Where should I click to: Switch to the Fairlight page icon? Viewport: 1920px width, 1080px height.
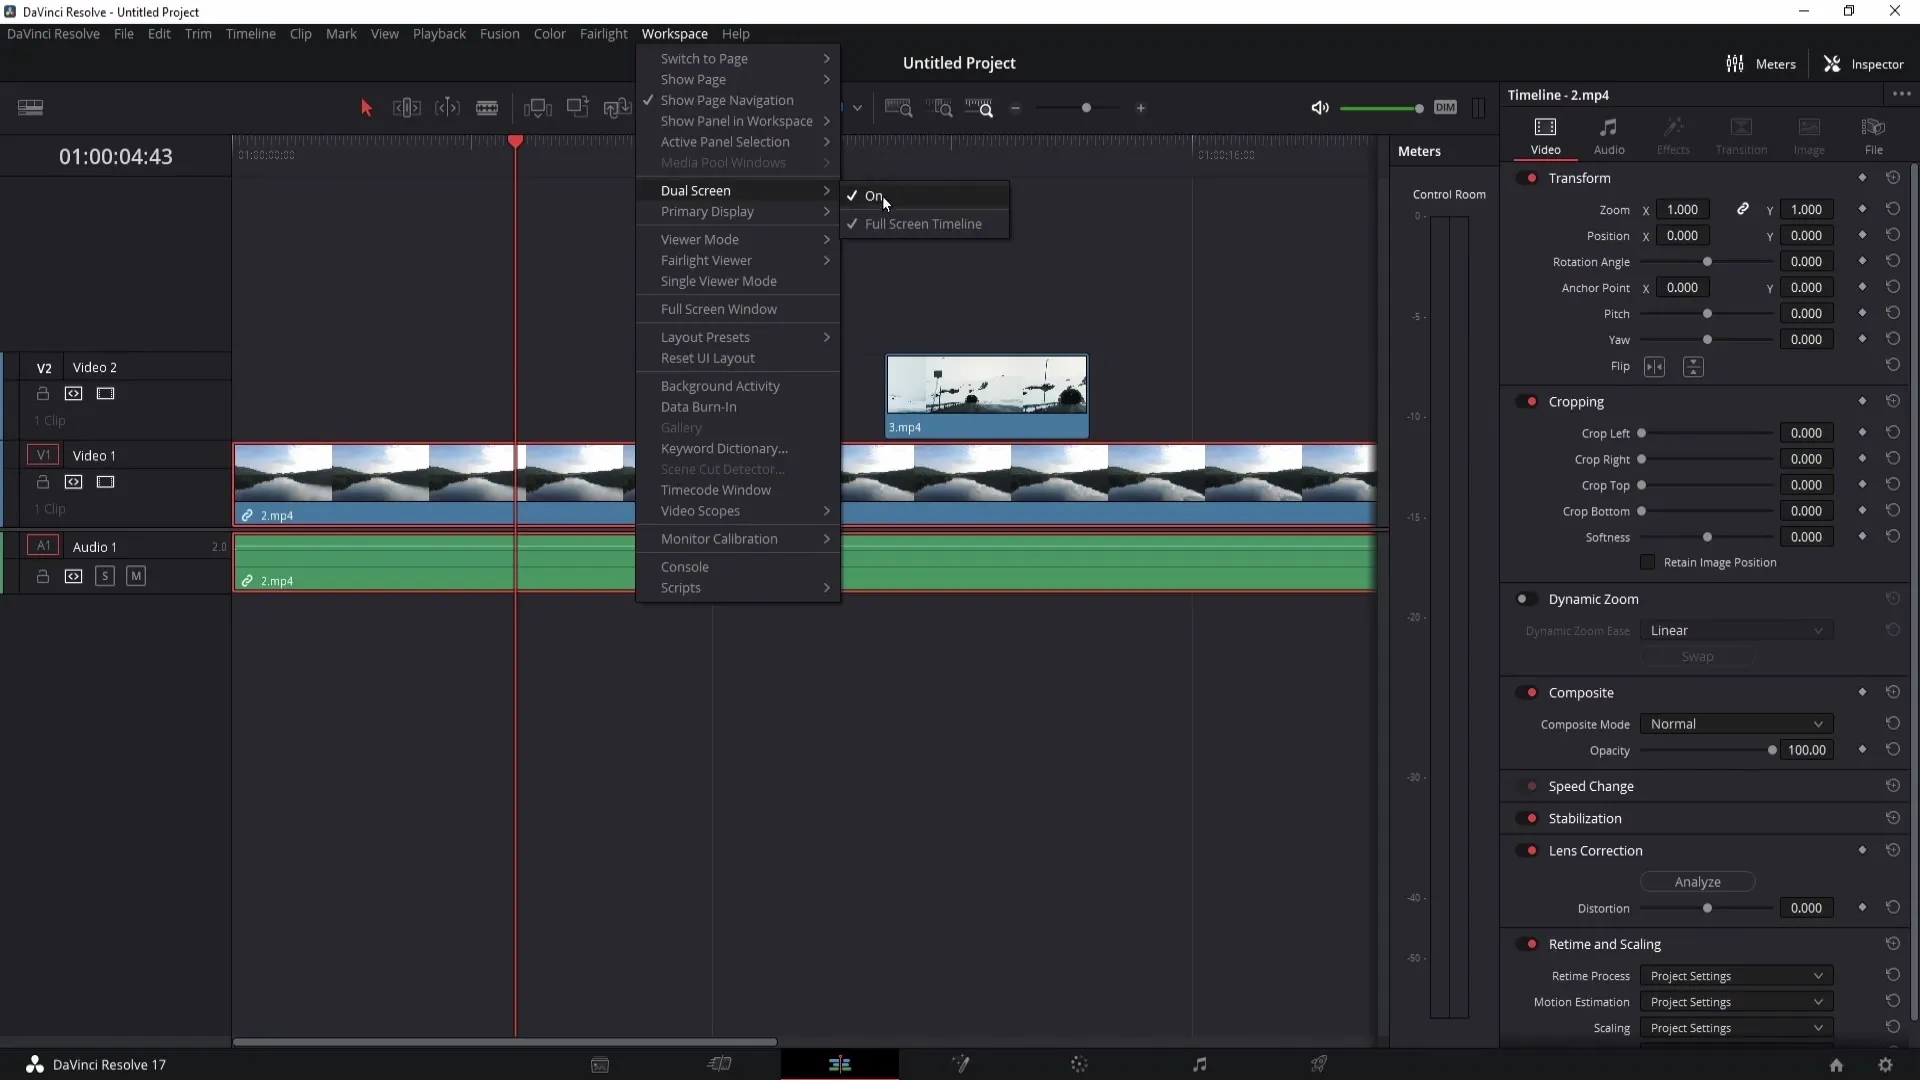[1199, 1064]
